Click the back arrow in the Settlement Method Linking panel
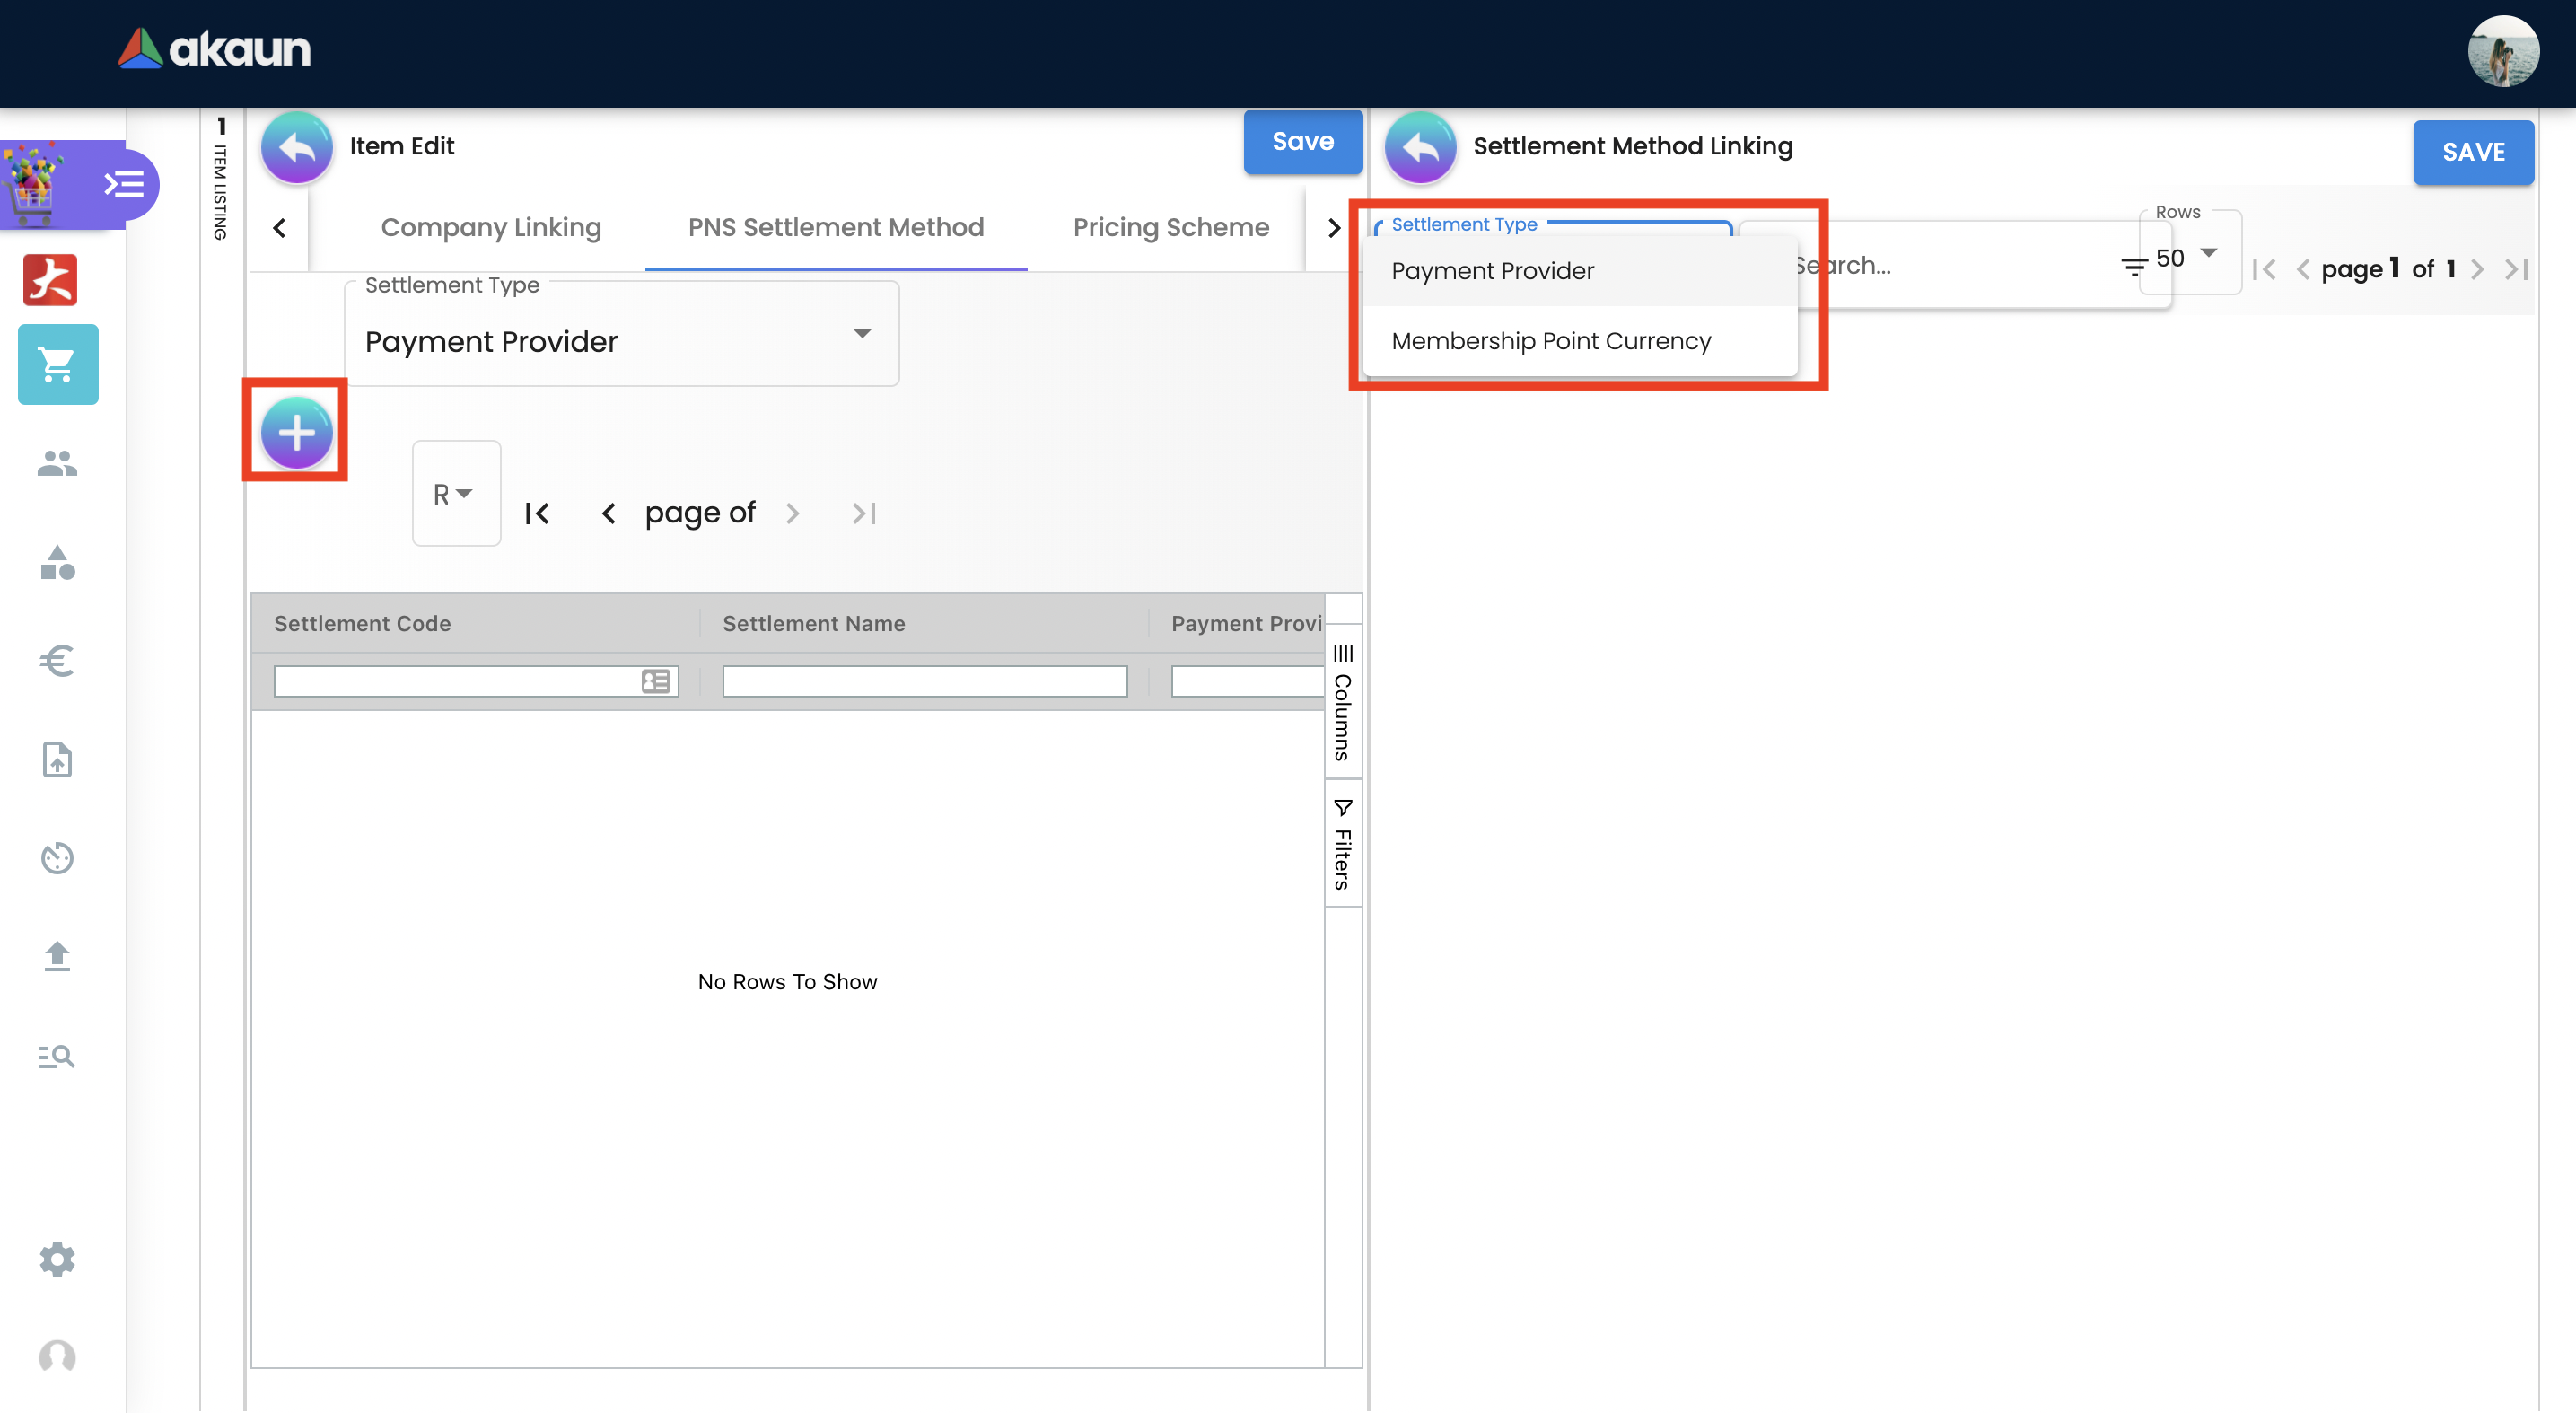 (x=1420, y=147)
